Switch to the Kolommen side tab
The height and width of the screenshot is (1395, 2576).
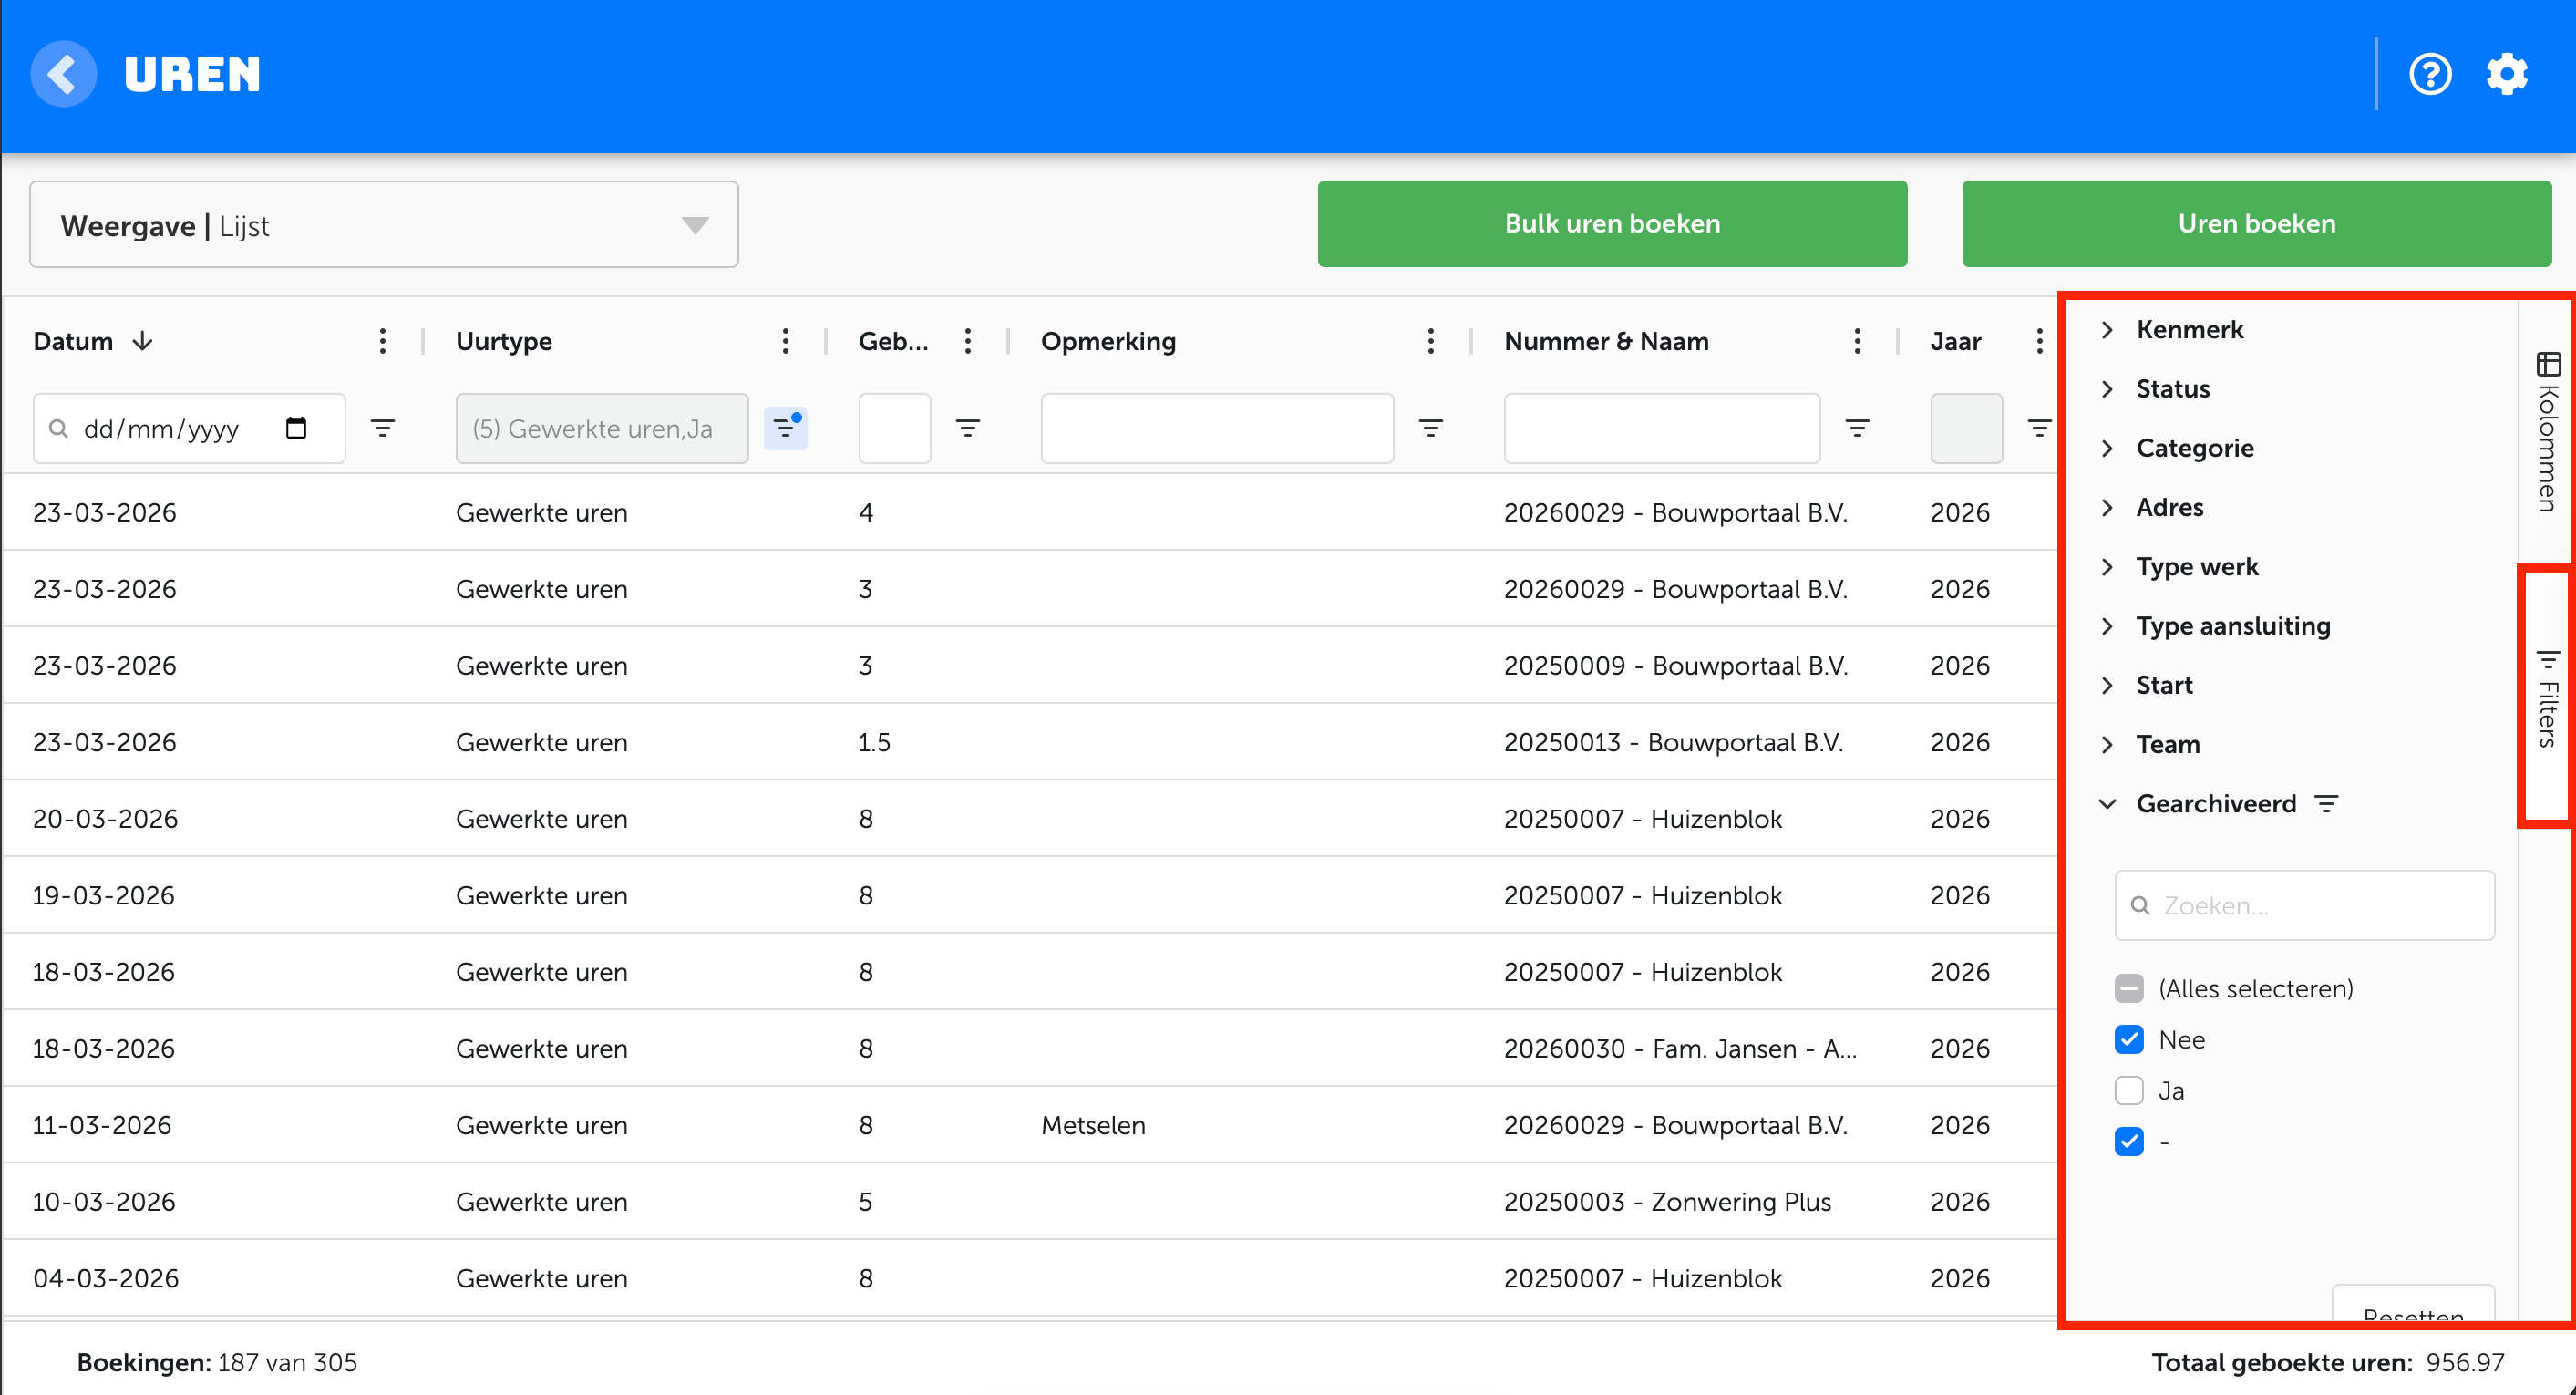[2547, 430]
